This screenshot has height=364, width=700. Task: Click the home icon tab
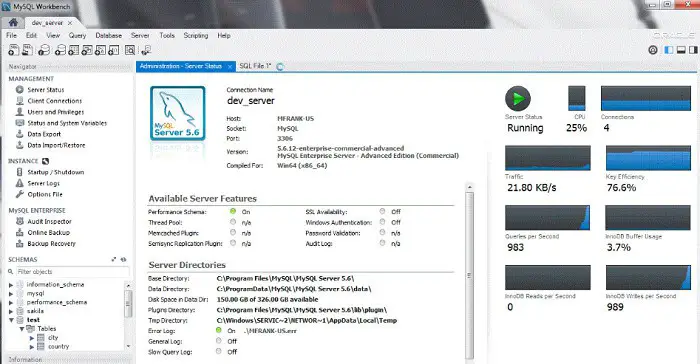point(13,22)
